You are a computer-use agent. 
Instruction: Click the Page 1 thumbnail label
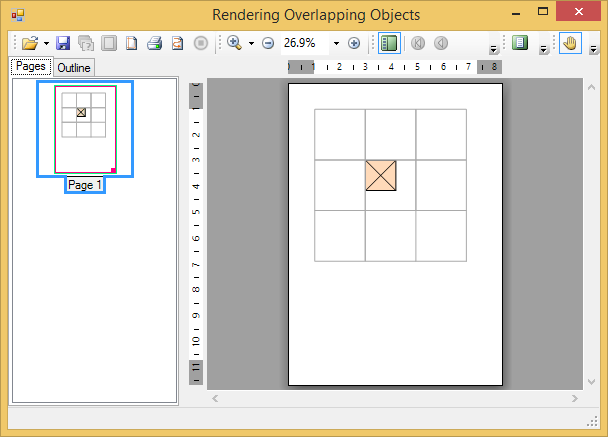click(x=85, y=185)
